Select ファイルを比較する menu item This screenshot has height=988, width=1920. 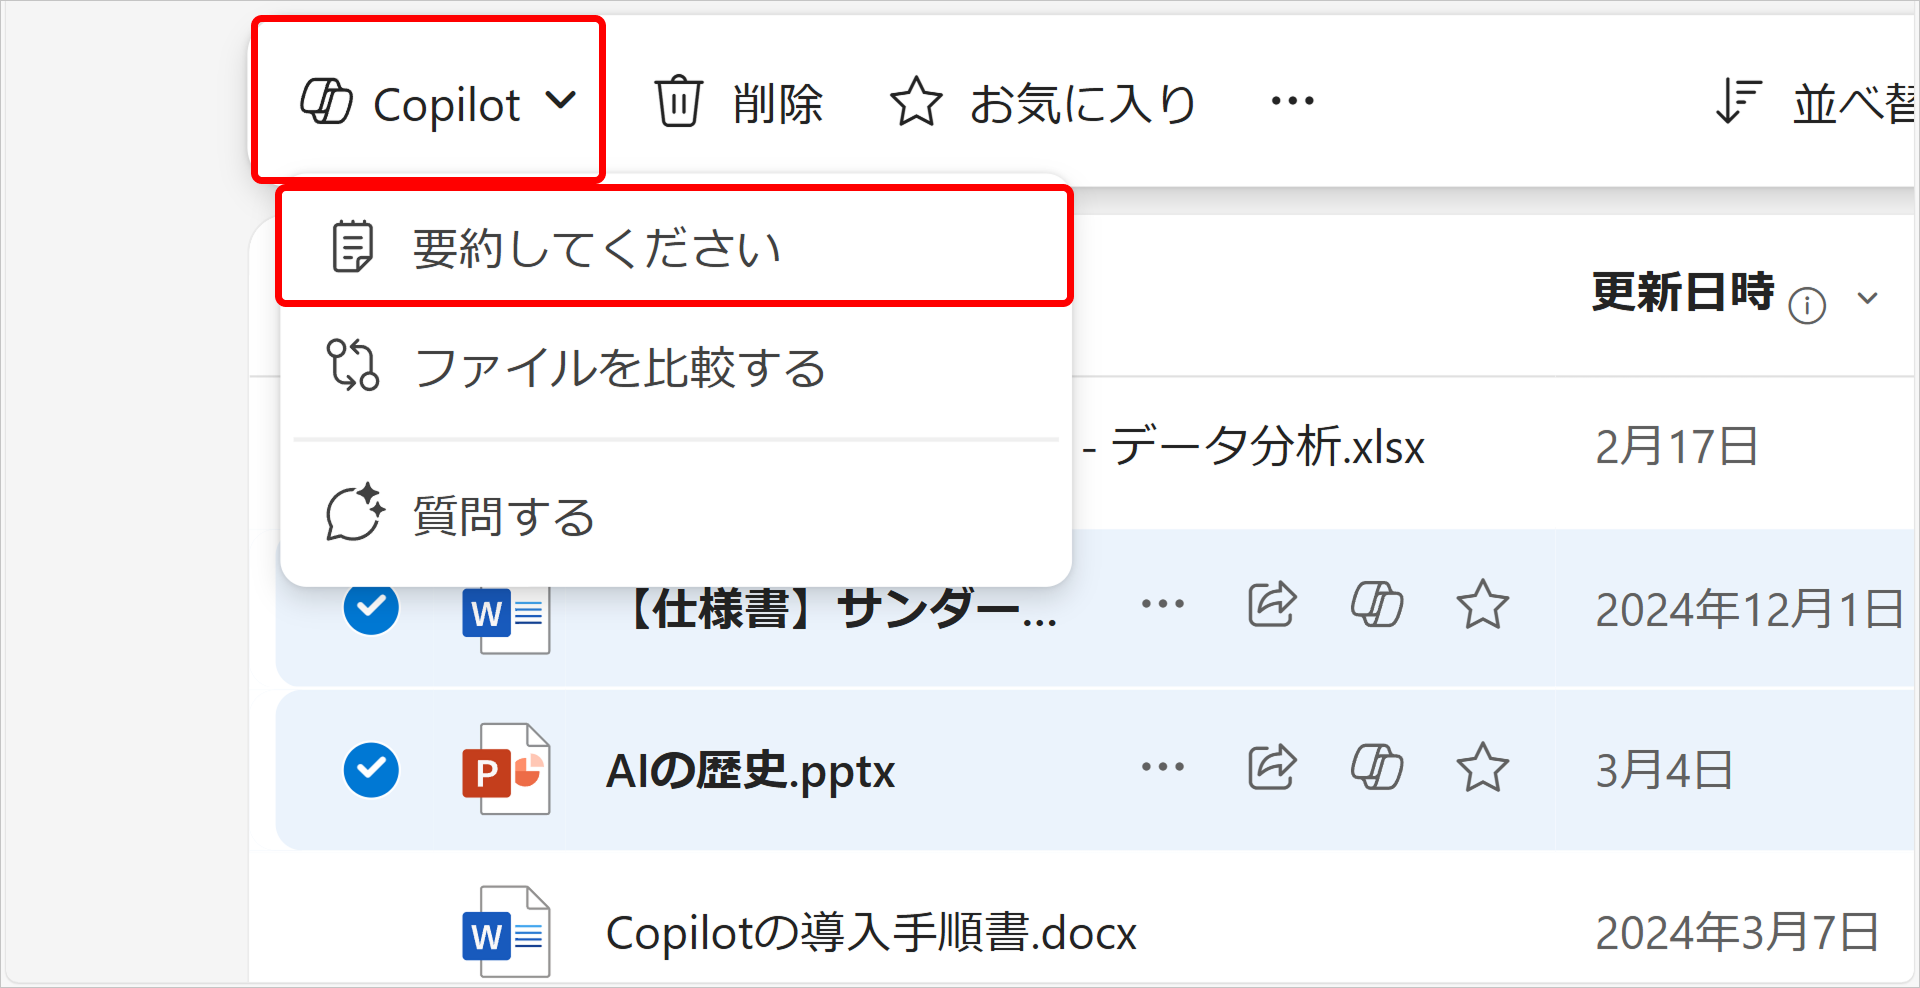(x=675, y=367)
